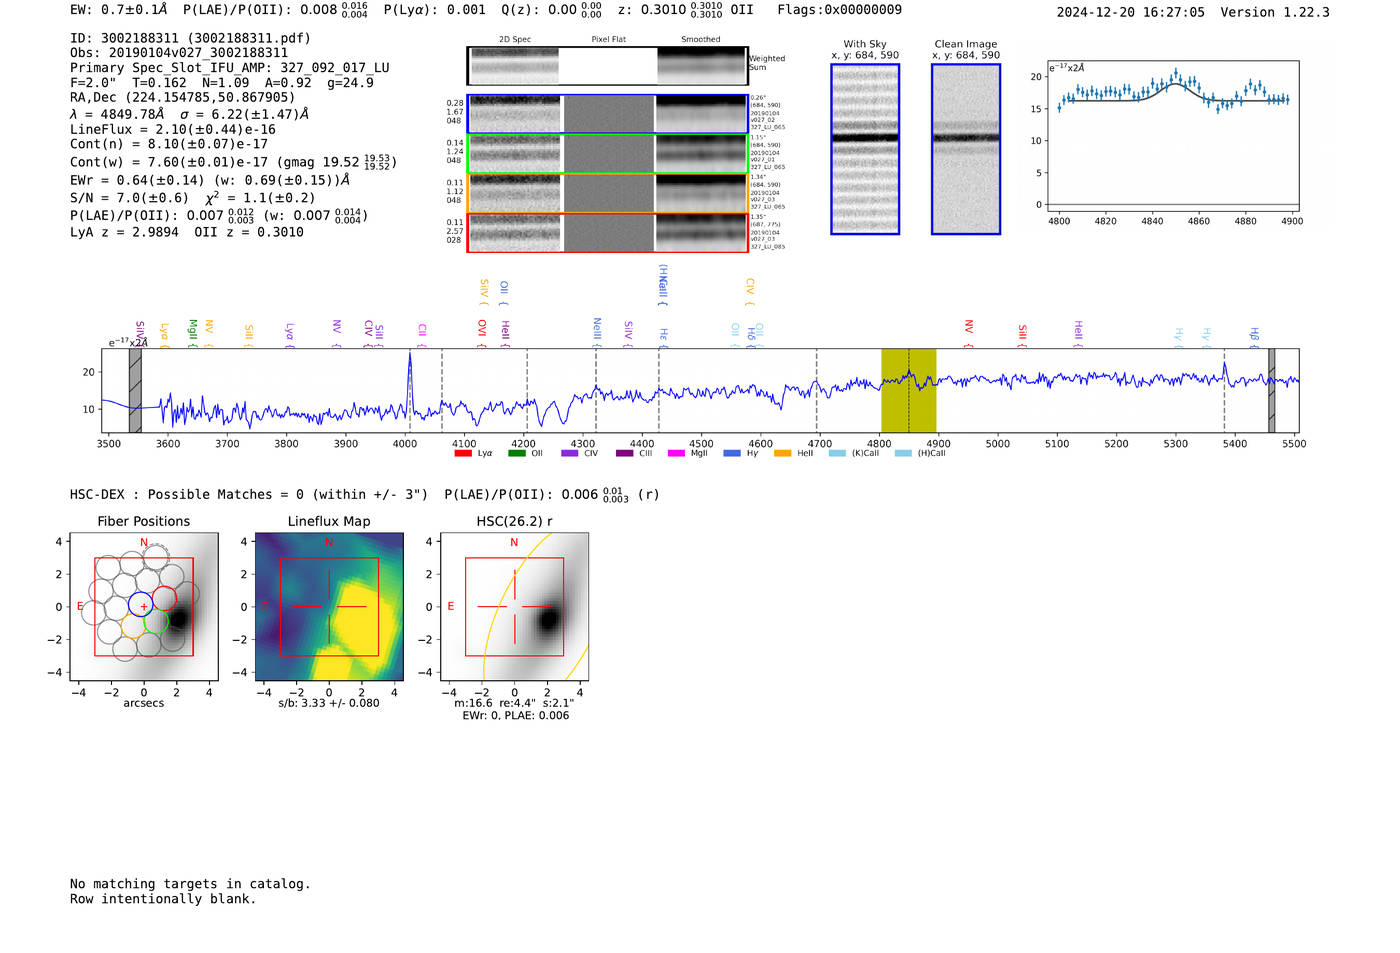Open the Fiber Positions plot
This screenshot has width=1400, height=953.
coord(144,607)
